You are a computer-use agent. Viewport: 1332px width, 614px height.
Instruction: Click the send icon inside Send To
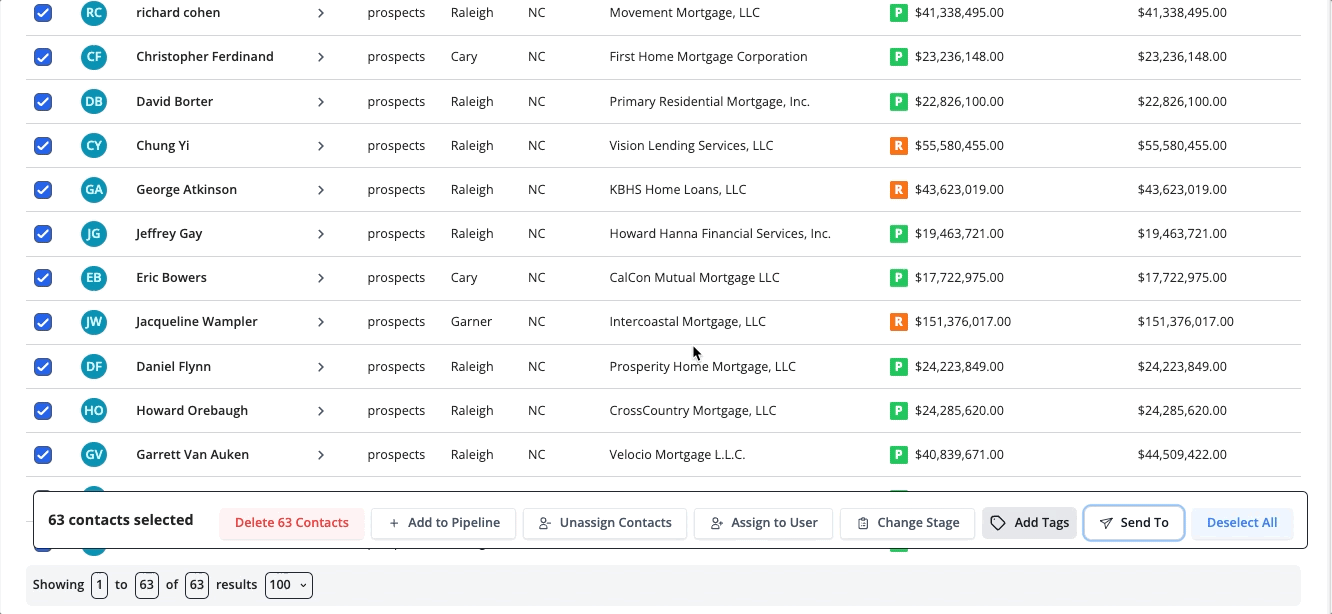tap(1106, 522)
